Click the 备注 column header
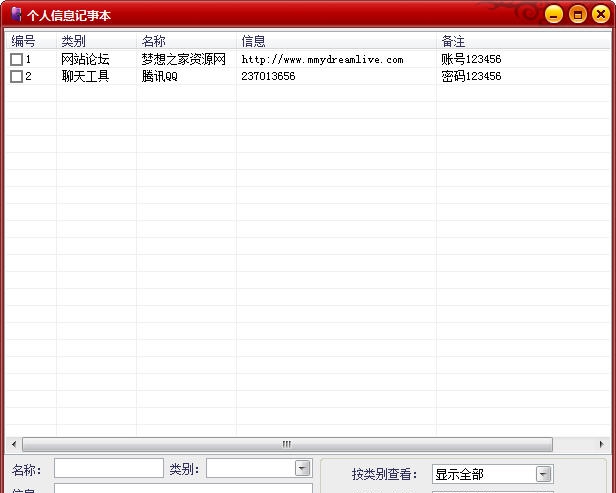Screen dimensions: 616x493 click(523, 41)
